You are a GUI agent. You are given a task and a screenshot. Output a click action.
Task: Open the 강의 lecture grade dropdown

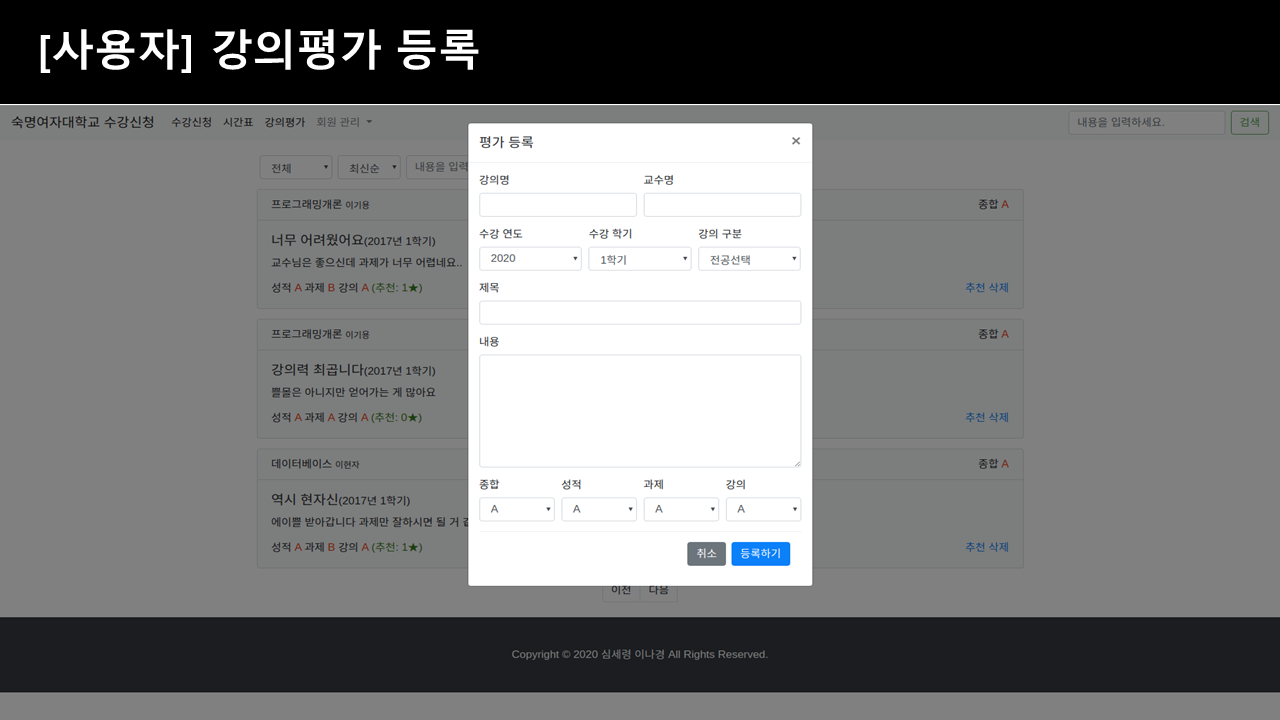(763, 509)
